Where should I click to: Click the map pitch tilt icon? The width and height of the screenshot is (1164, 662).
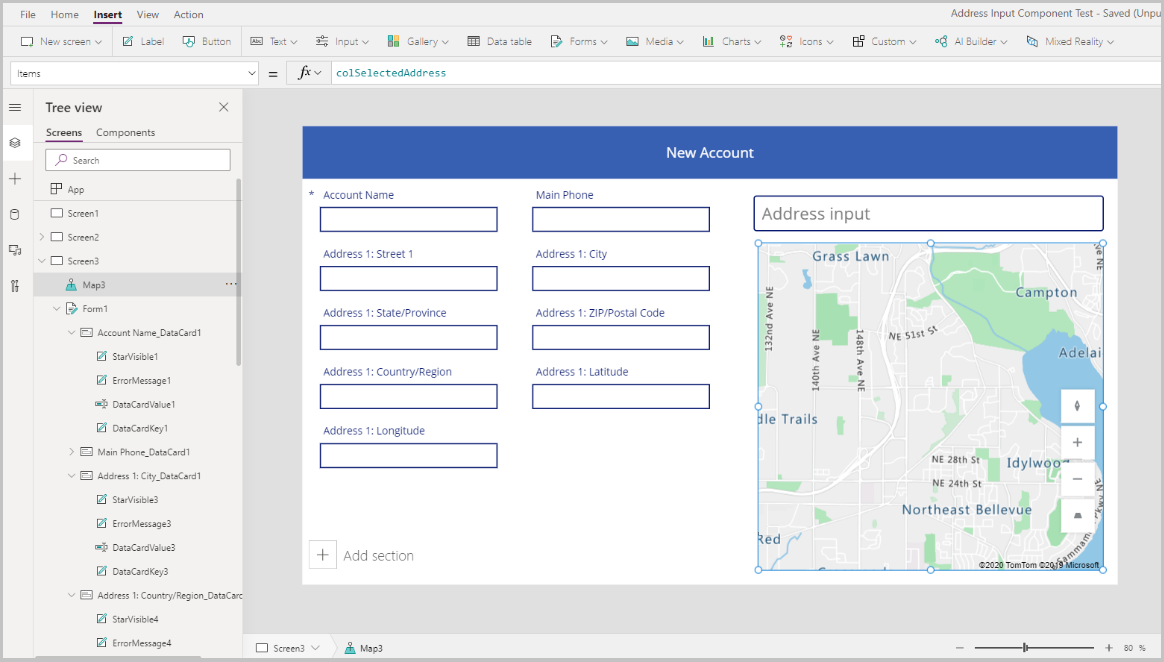pyautogui.click(x=1077, y=516)
